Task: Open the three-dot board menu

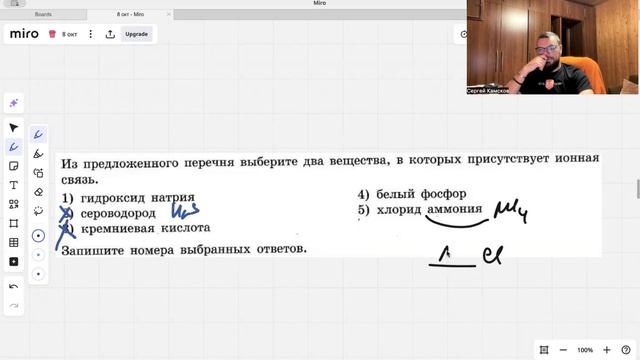Action: tap(91, 34)
